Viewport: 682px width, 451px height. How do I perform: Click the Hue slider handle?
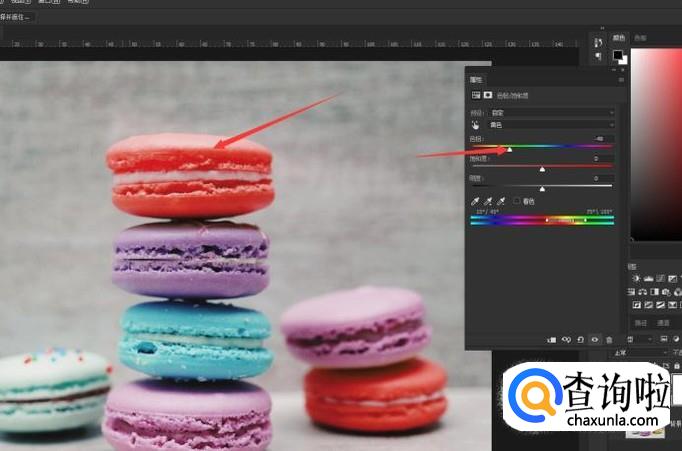508,148
